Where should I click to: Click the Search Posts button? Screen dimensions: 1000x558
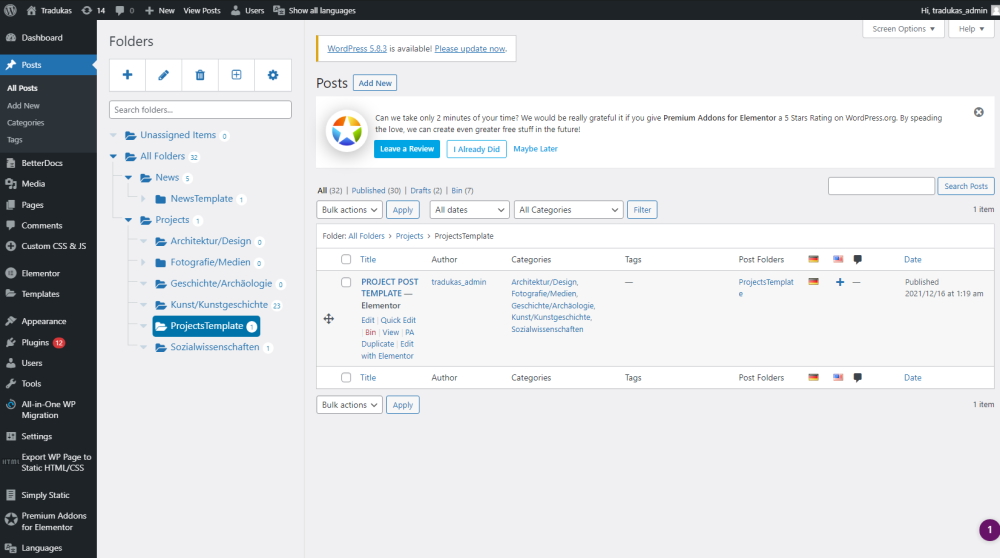tap(966, 186)
